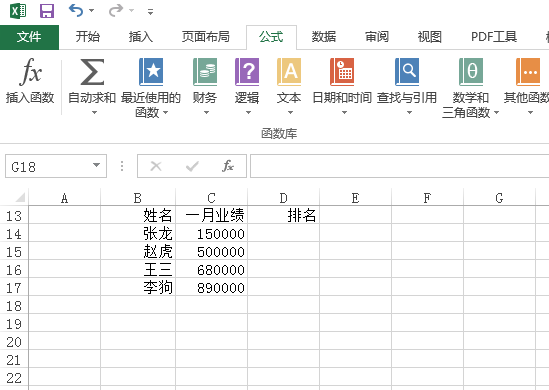This screenshot has height=390, width=549.
Task: Click the 函数库 group label
Action: point(279,134)
